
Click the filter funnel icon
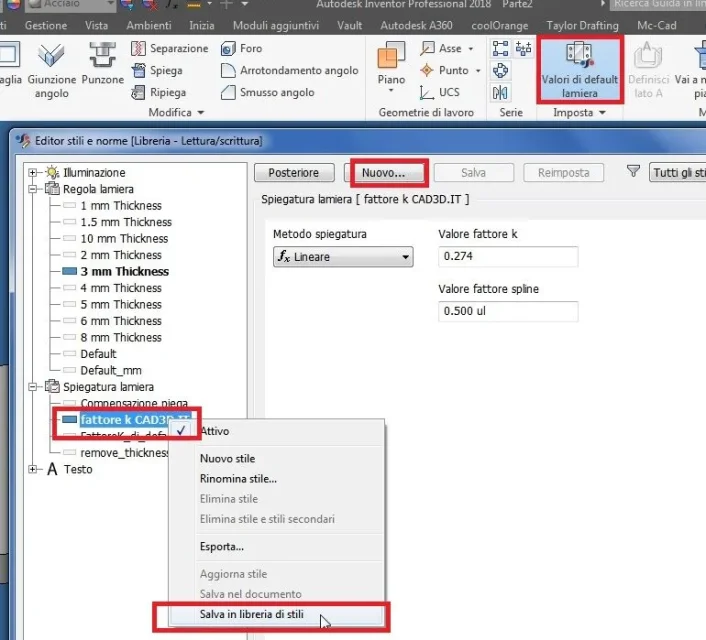(x=633, y=171)
